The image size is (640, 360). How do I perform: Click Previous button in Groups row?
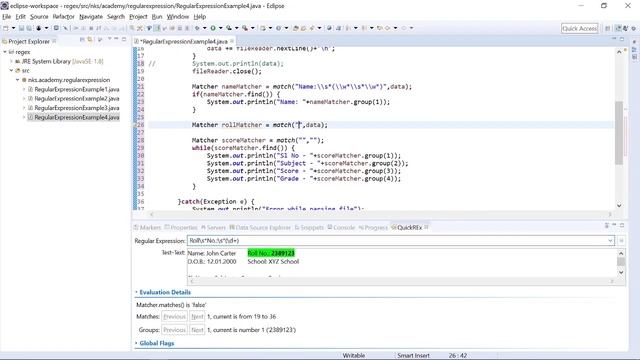[x=174, y=330]
